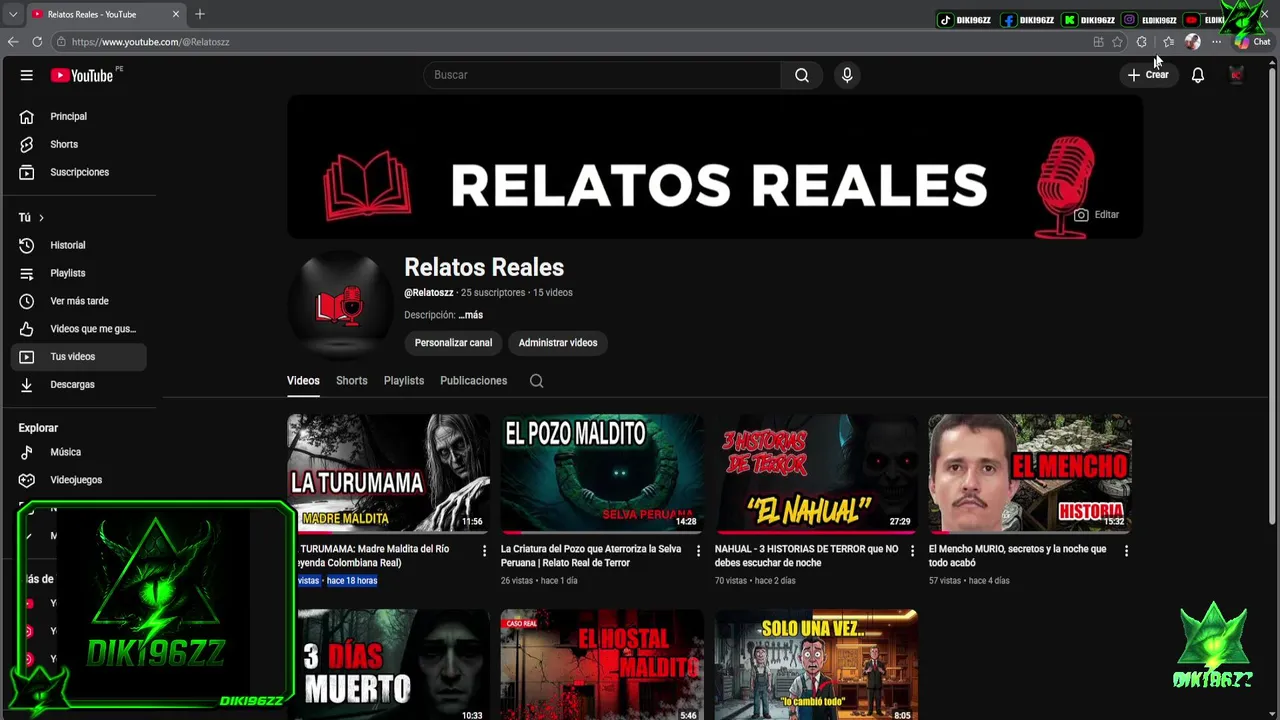Open browser tab list dropdown
The image size is (1280, 720).
[x=12, y=14]
